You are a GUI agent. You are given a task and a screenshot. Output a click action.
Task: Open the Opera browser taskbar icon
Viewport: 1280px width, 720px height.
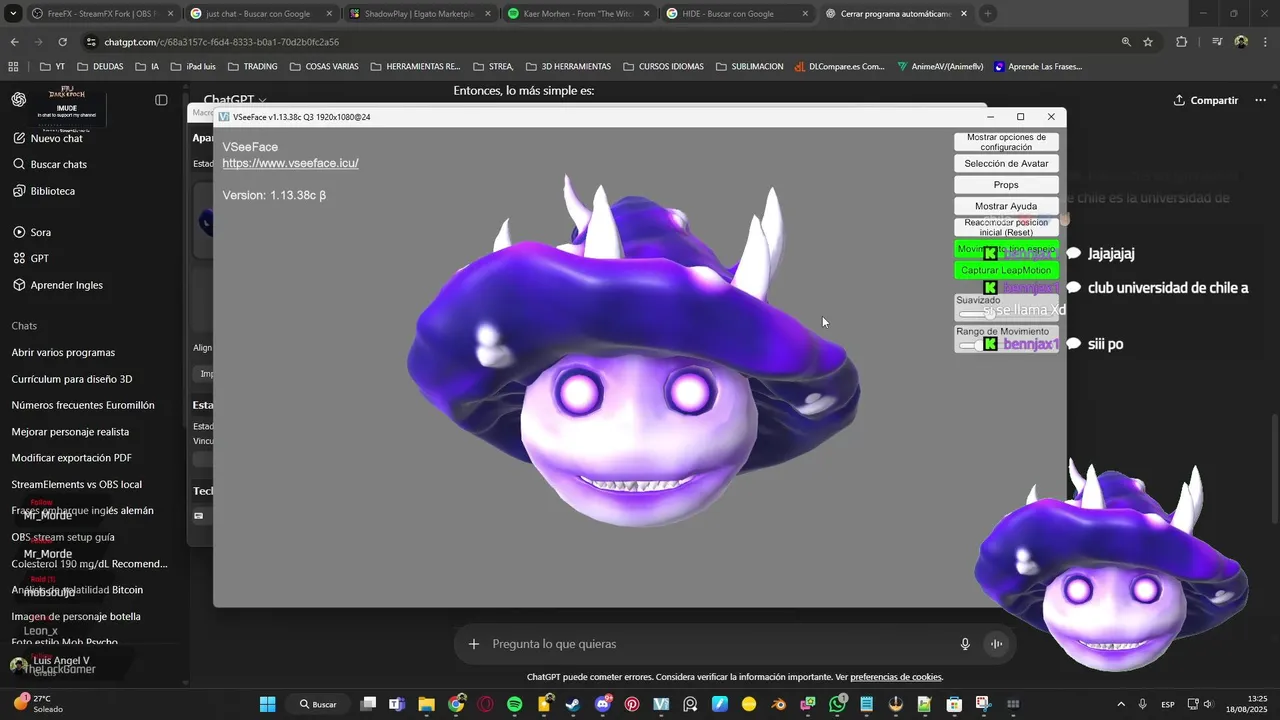point(486,704)
